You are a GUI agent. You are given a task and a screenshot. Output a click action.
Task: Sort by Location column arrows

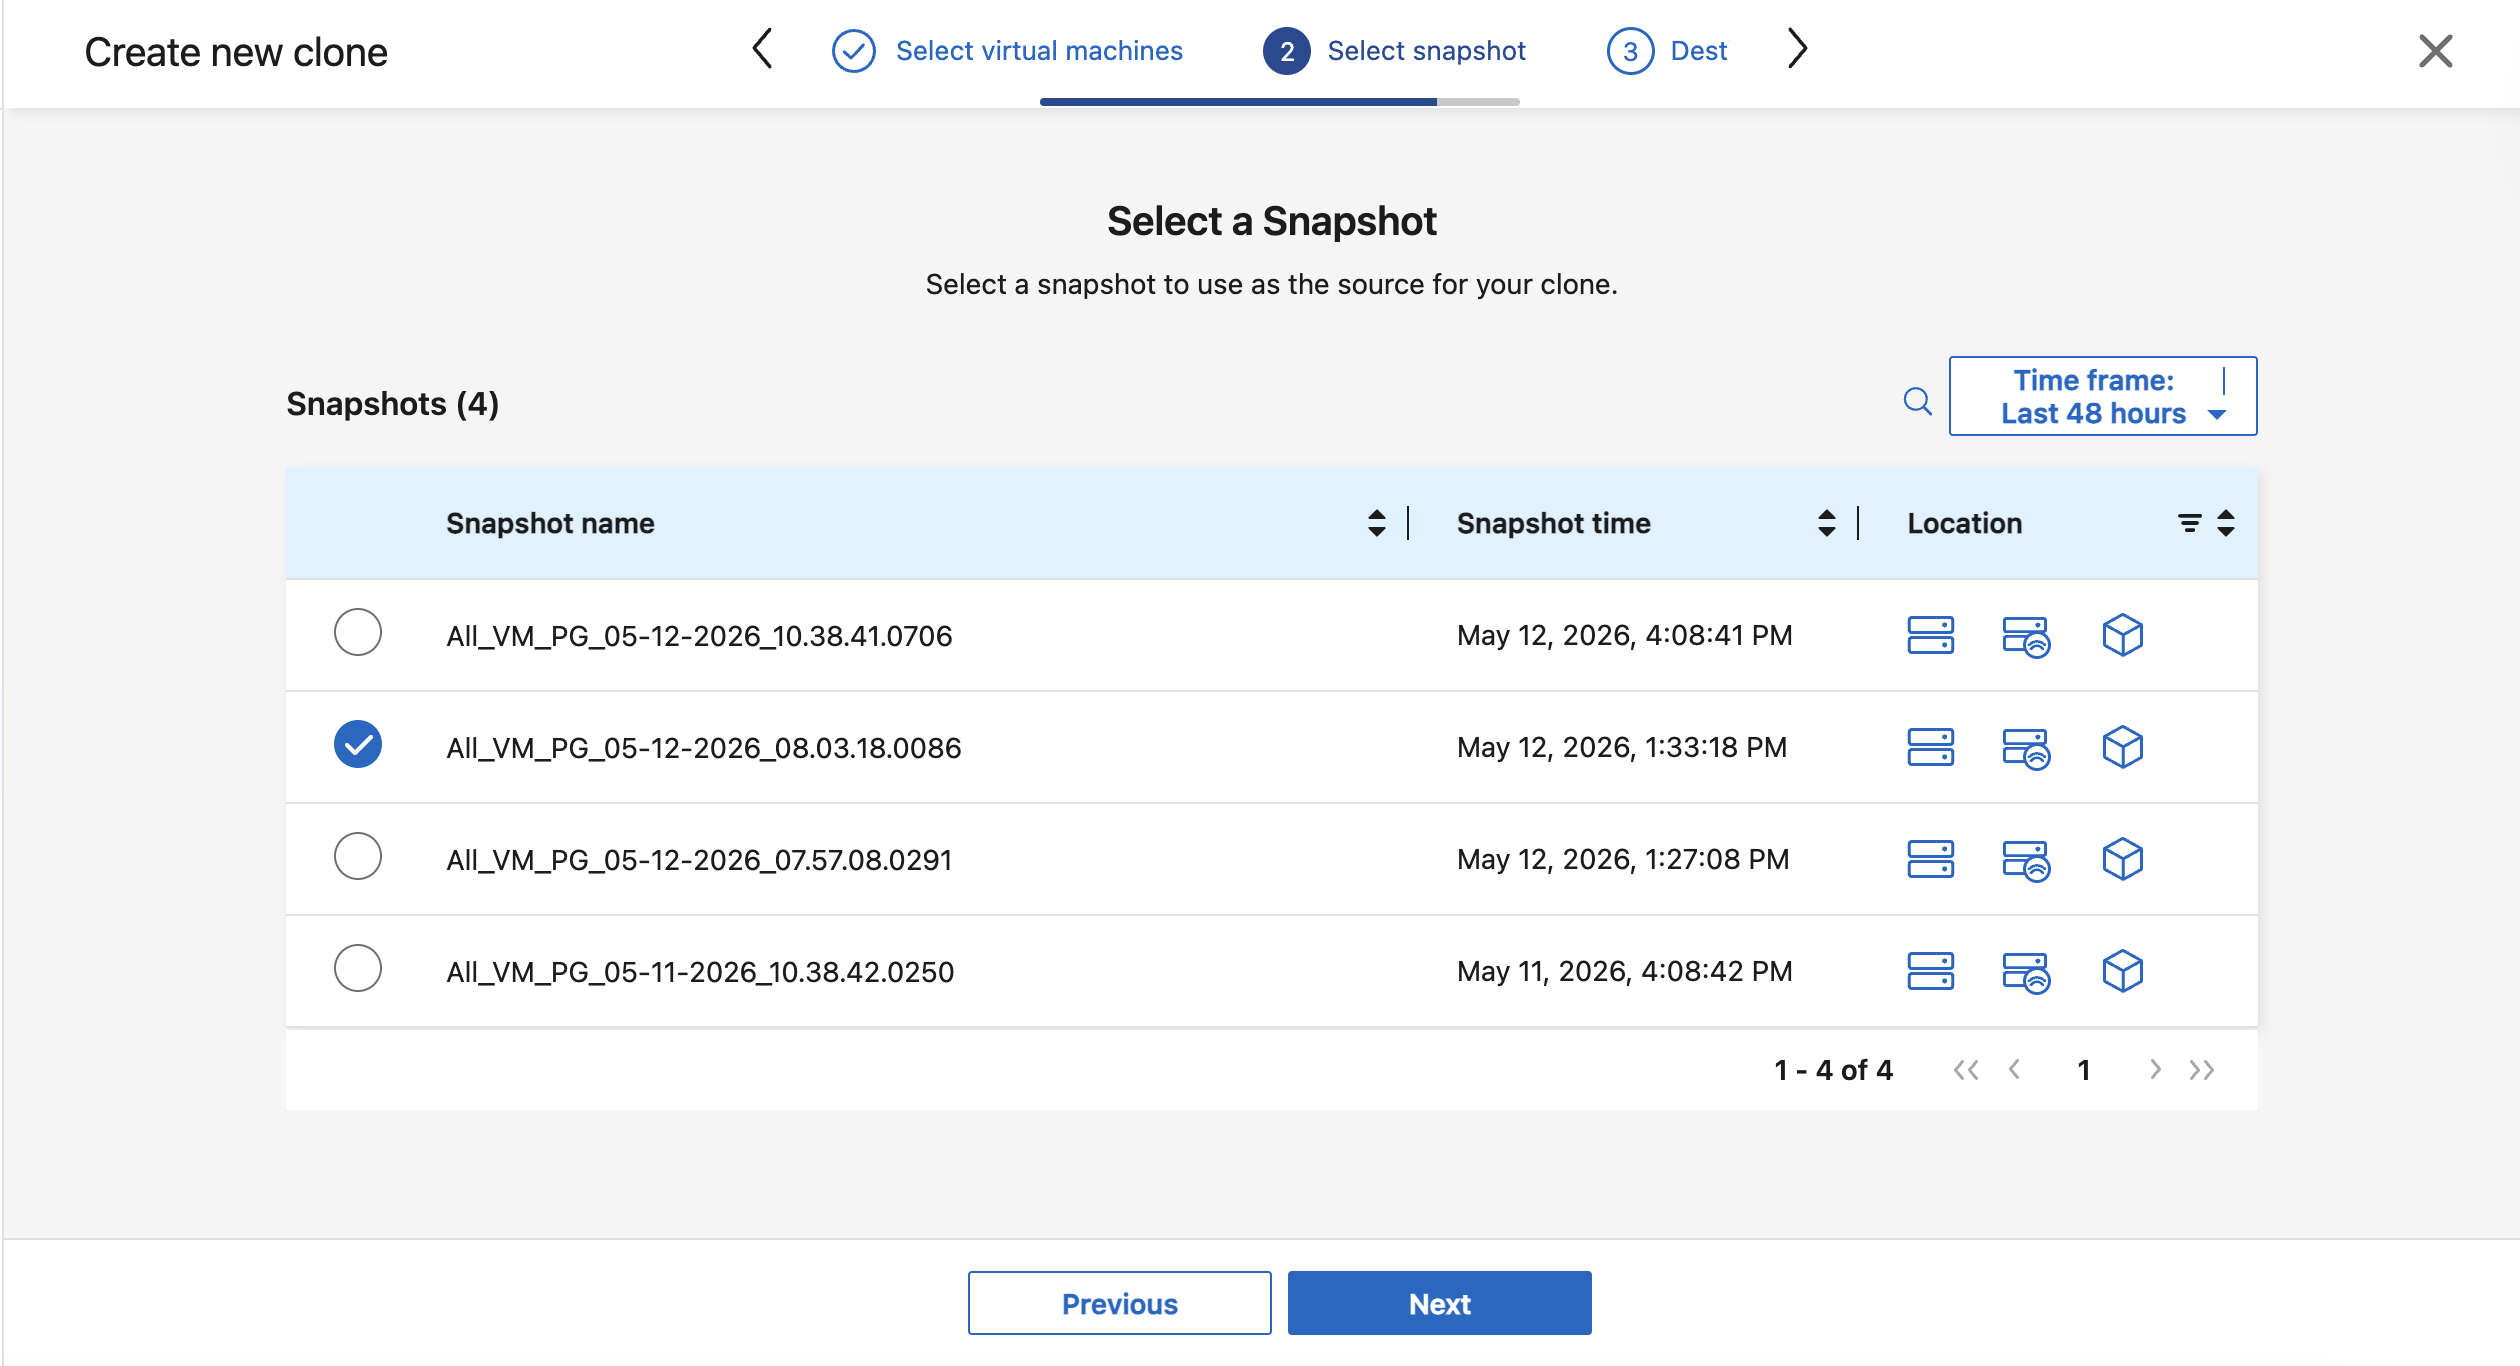pyautogui.click(x=2226, y=523)
